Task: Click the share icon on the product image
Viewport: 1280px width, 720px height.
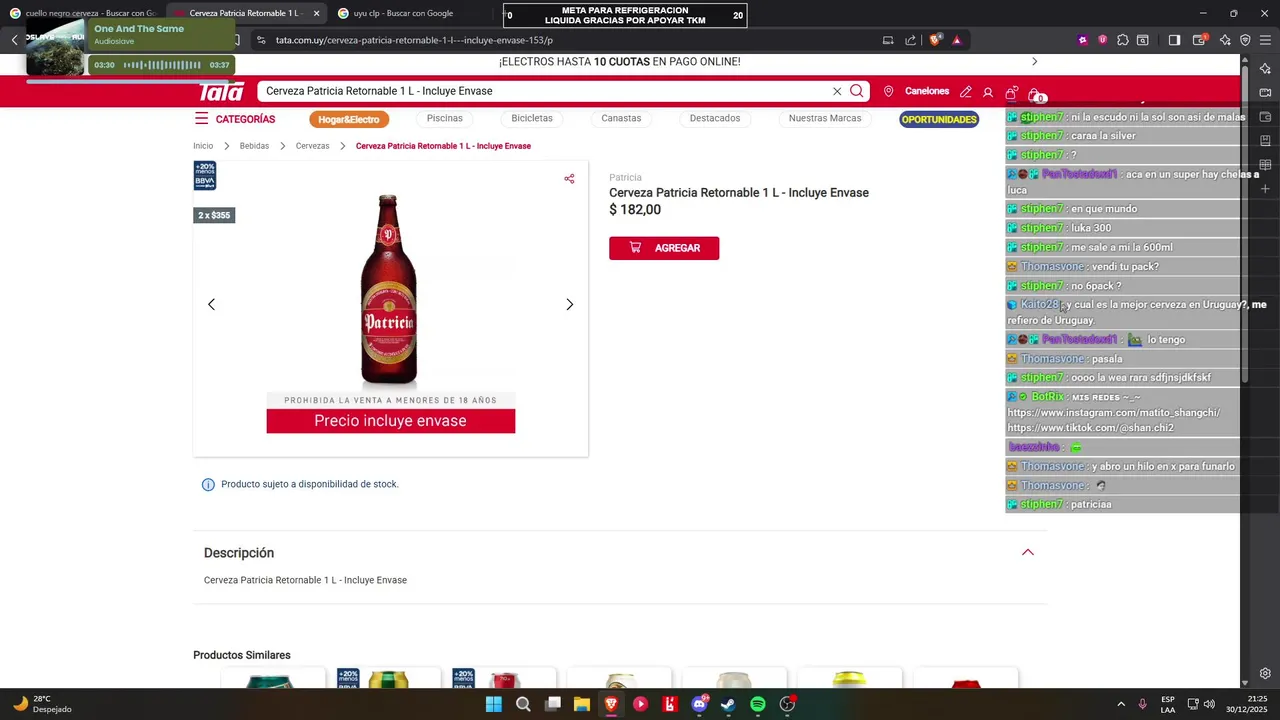Action: click(569, 179)
